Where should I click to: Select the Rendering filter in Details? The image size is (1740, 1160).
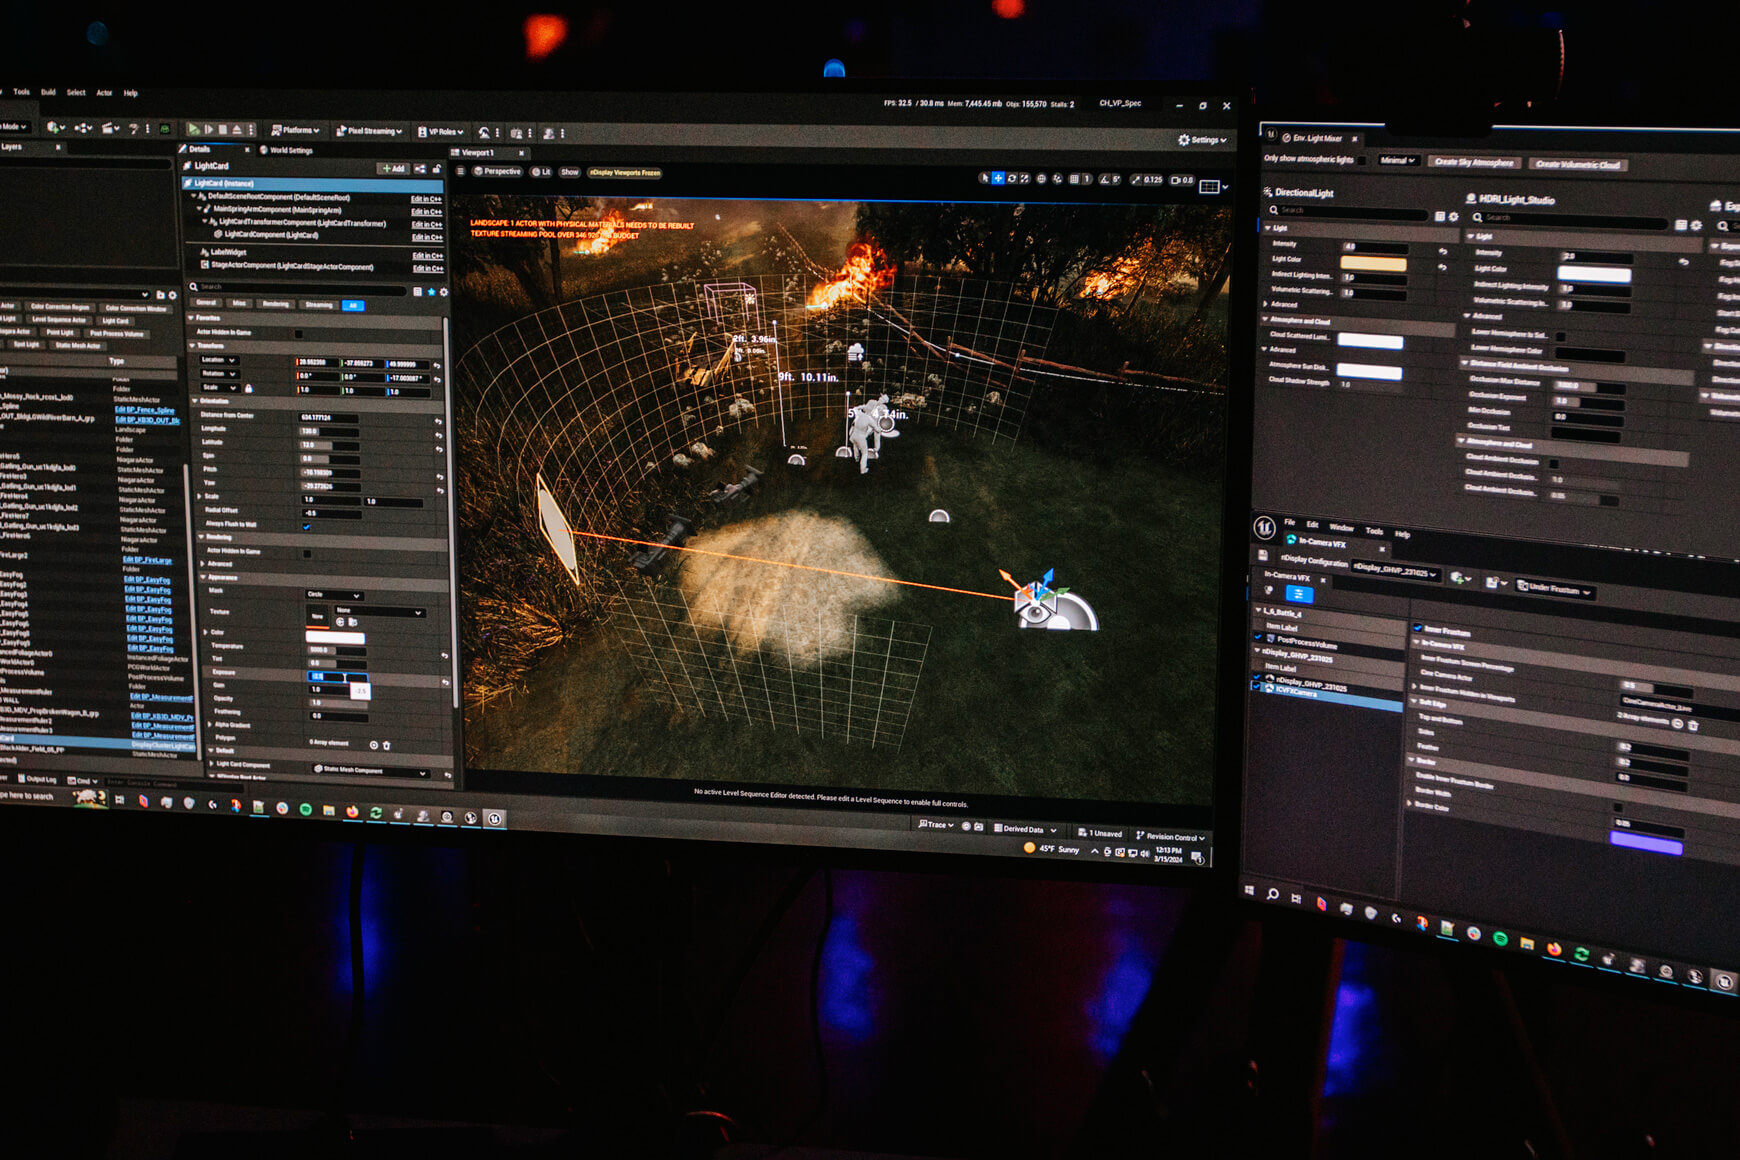tap(276, 304)
